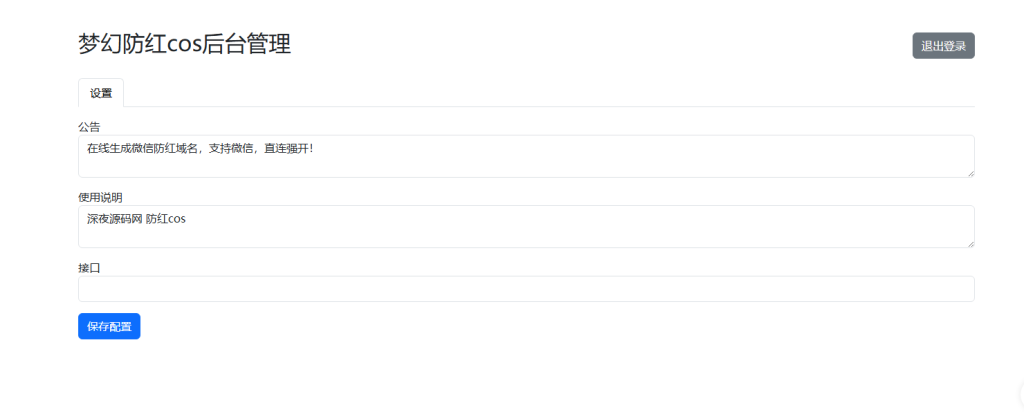Click the 公告 field label
The image size is (1024, 414).
point(89,127)
